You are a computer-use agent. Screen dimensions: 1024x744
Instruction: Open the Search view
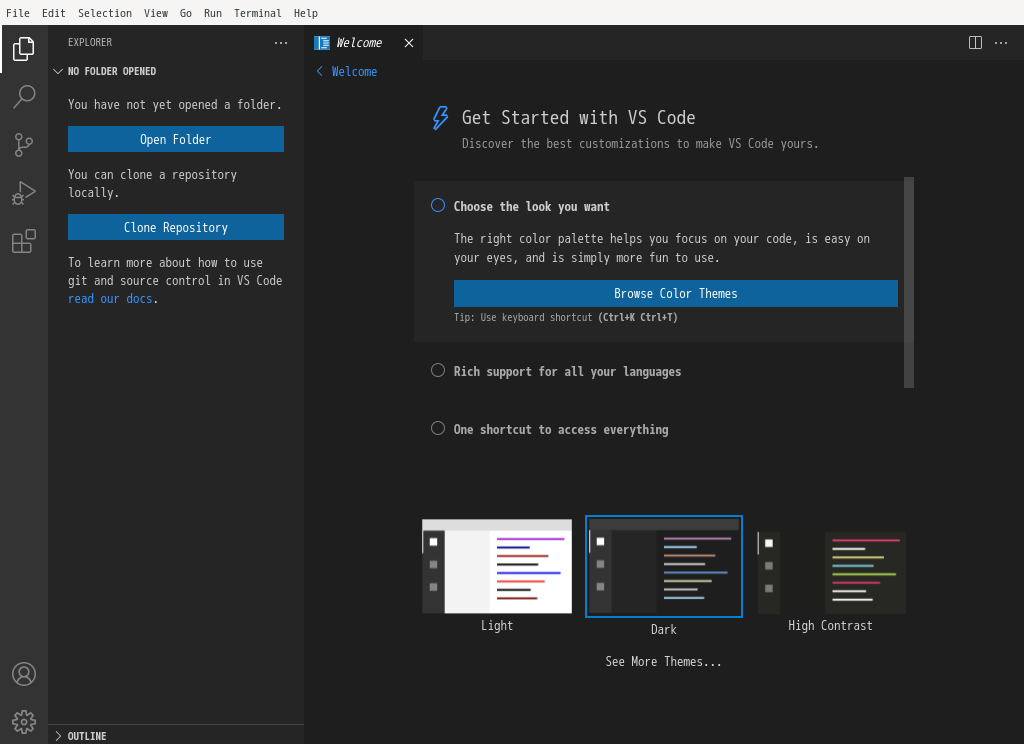click(24, 97)
